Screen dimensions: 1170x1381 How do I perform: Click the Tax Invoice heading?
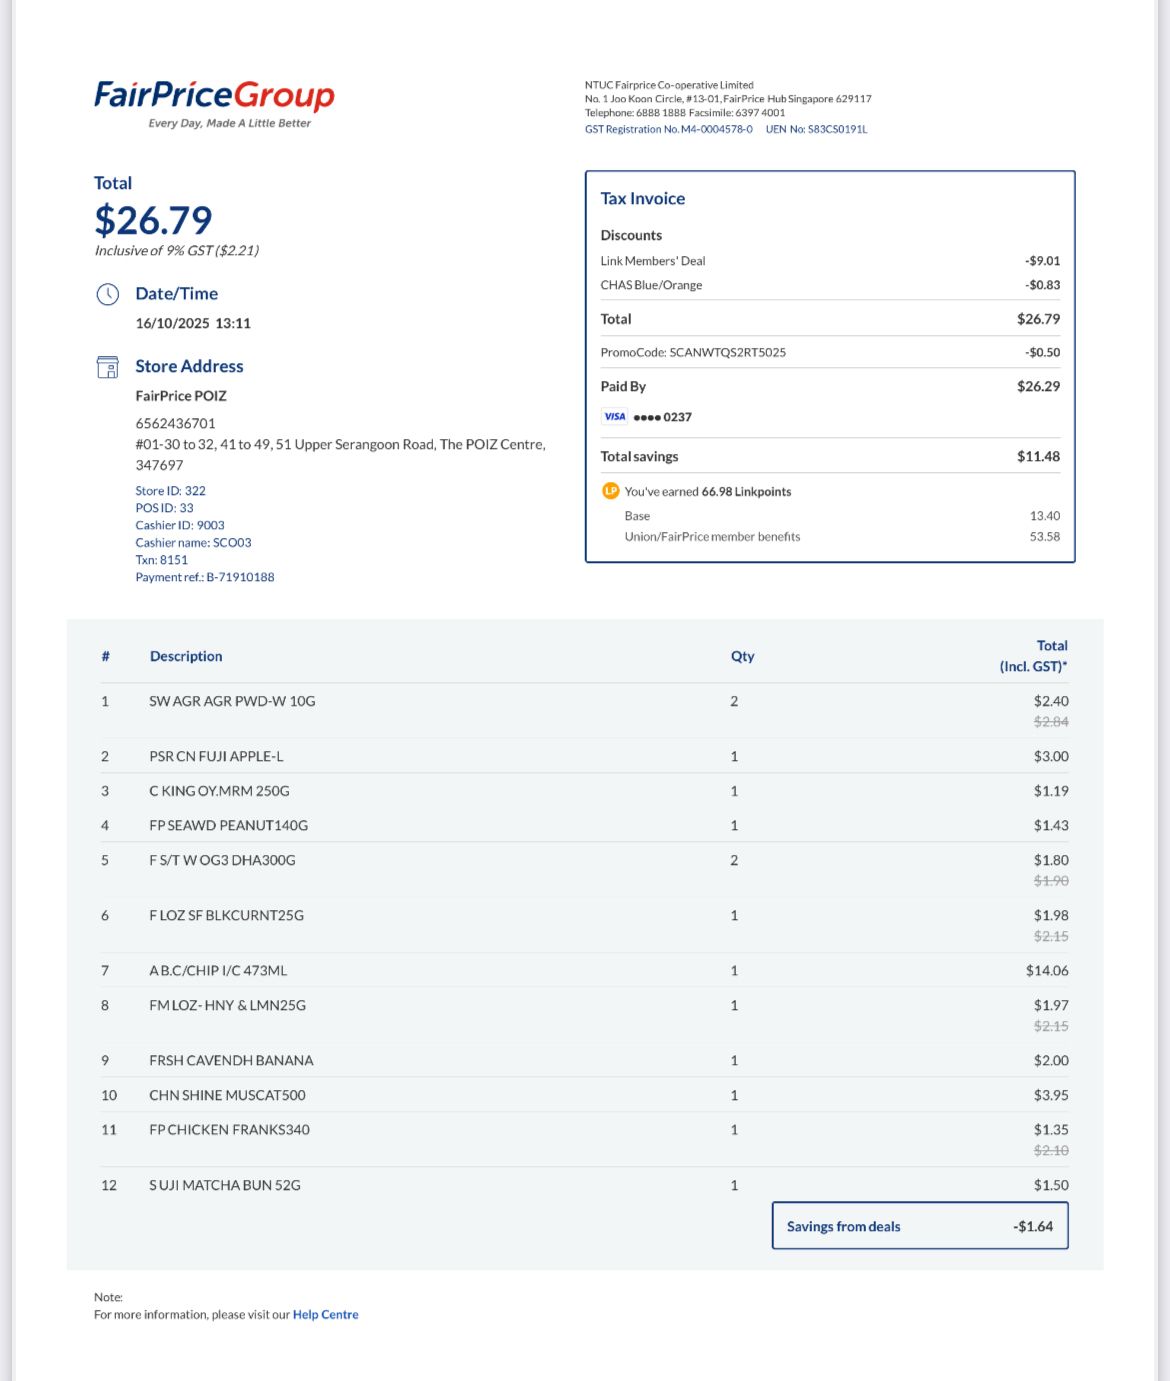coord(643,199)
